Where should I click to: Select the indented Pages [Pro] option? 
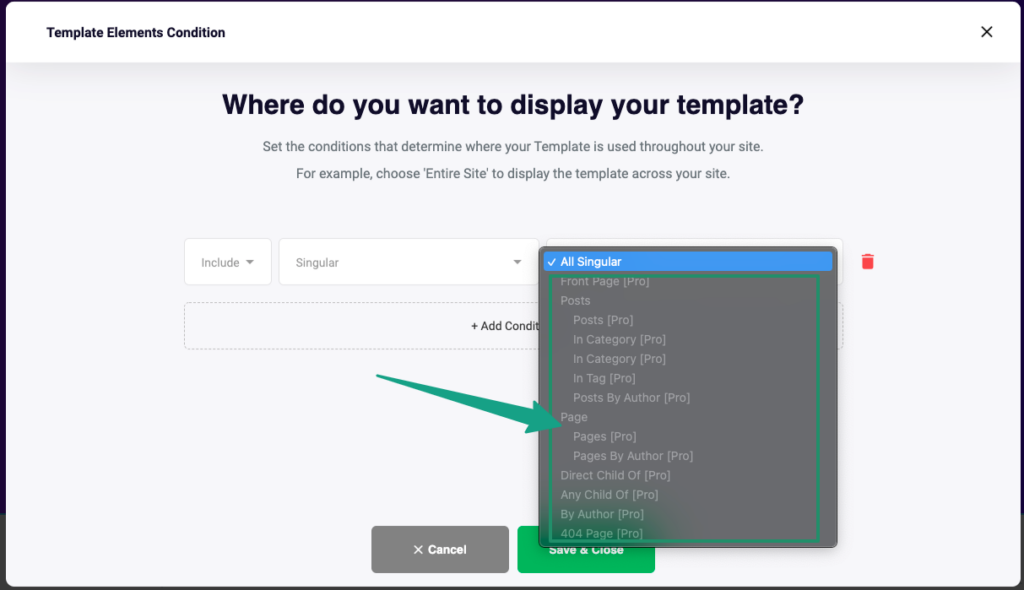tap(604, 437)
